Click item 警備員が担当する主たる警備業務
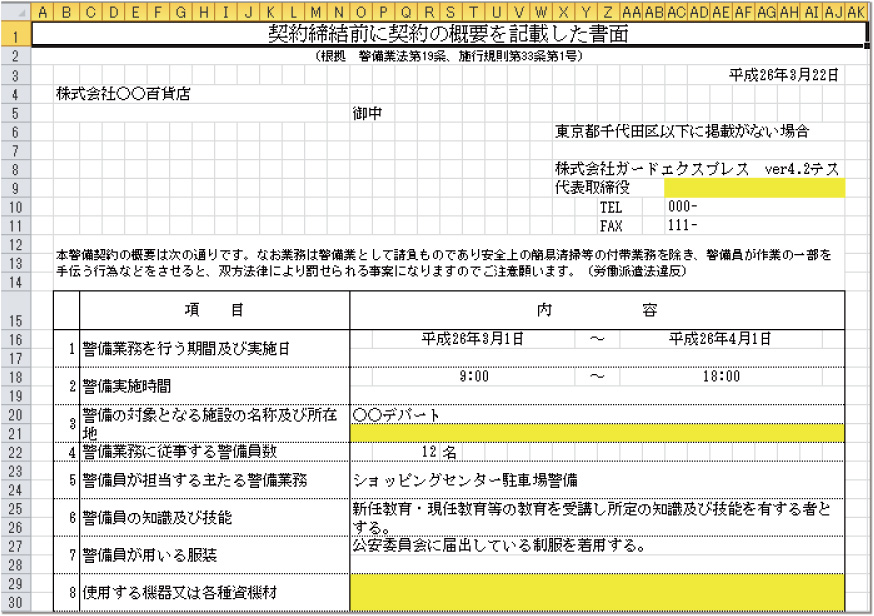This screenshot has width=874, height=616. [195, 480]
